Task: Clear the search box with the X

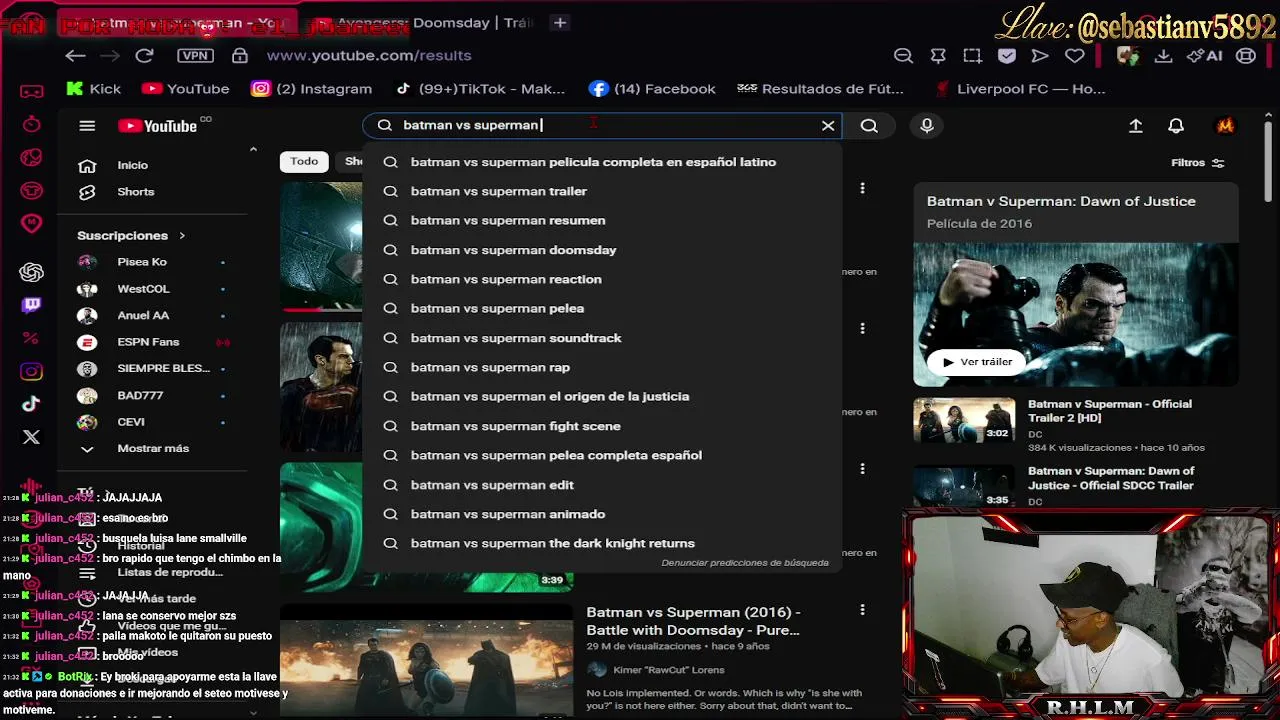Action: coord(828,126)
